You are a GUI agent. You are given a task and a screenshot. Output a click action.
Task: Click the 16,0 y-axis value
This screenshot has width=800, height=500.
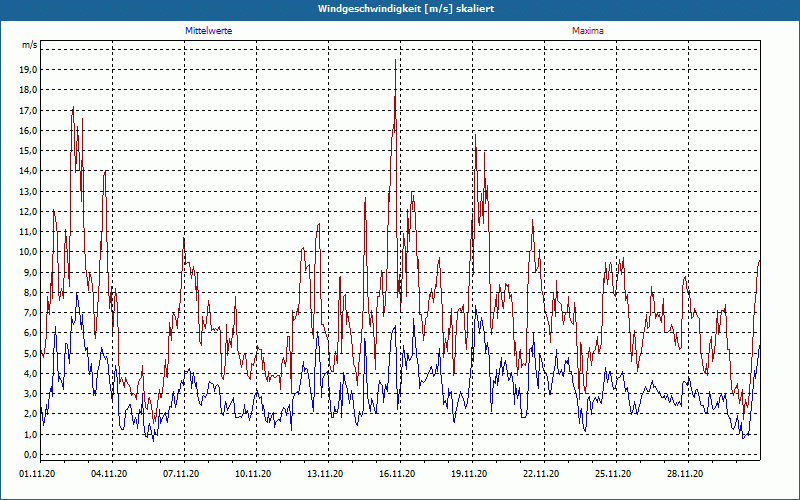click(x=28, y=131)
